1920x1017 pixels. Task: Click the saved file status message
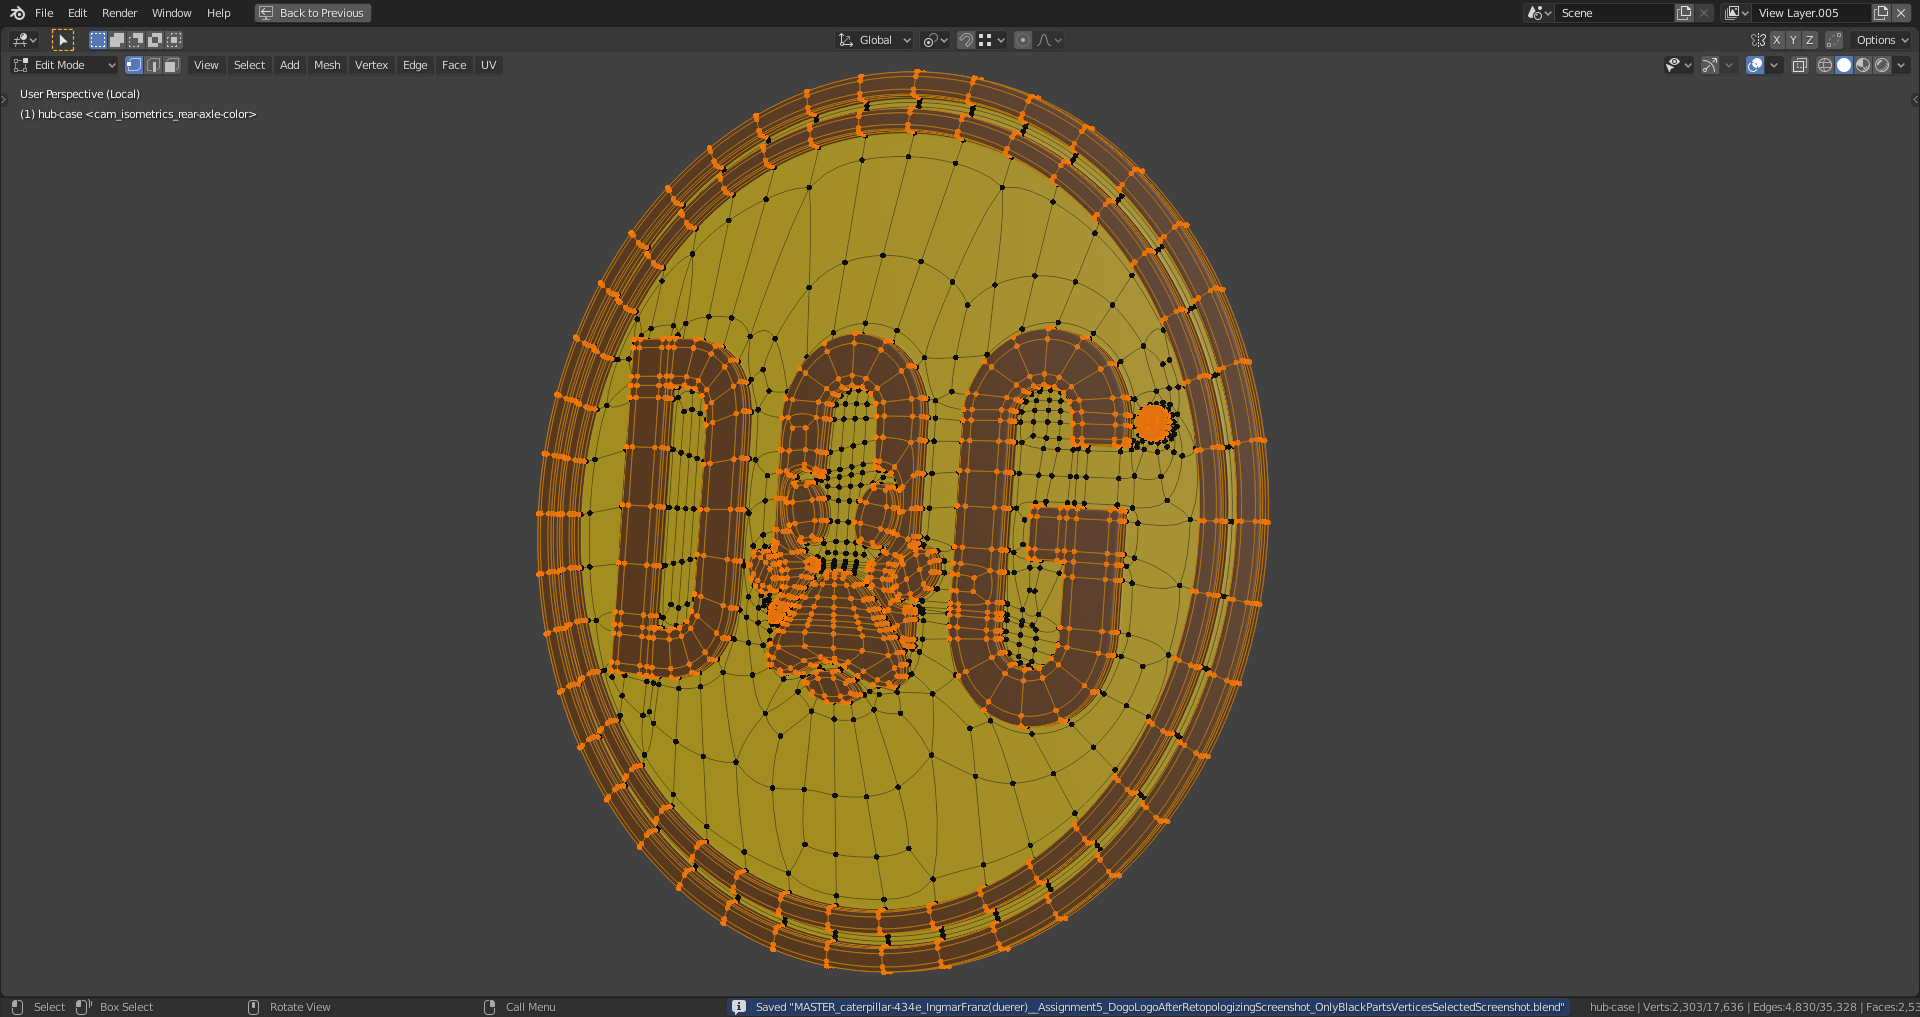tap(1160, 1007)
